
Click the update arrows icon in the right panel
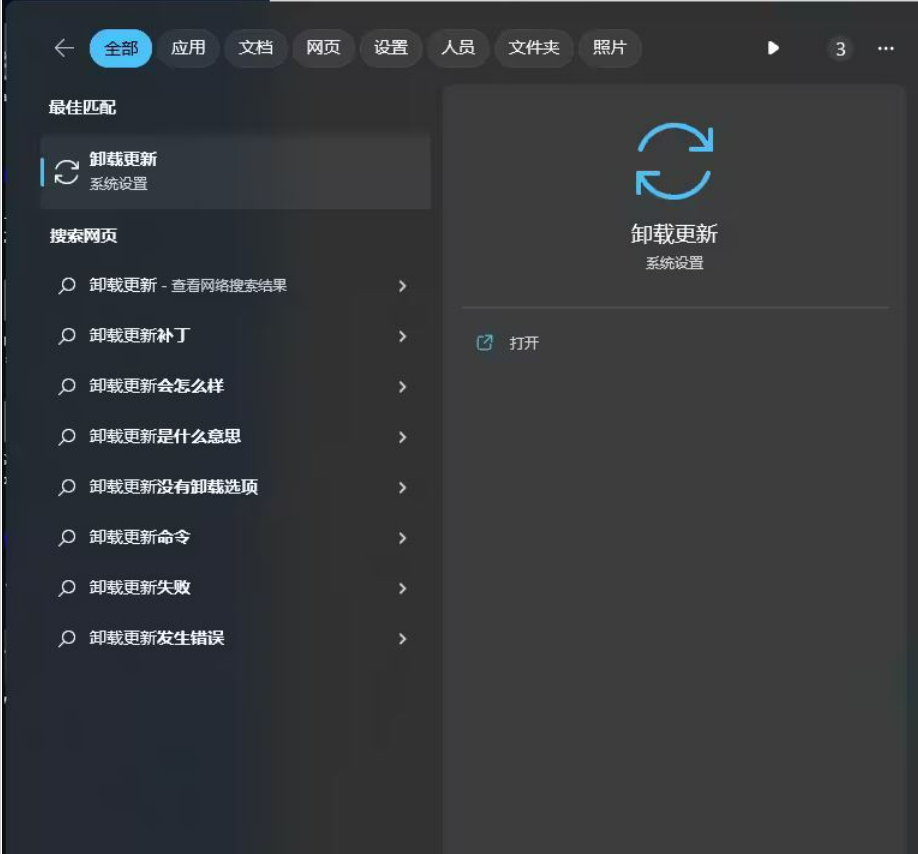pyautogui.click(x=673, y=160)
